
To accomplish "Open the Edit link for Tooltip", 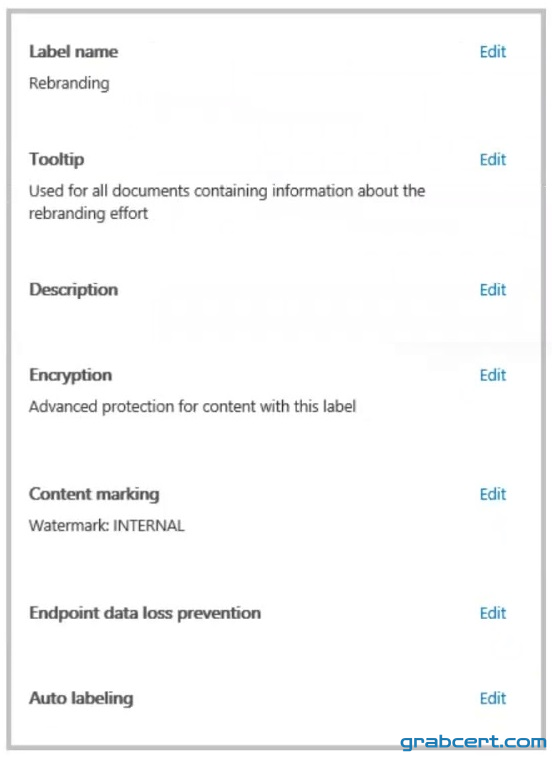I will 493,159.
